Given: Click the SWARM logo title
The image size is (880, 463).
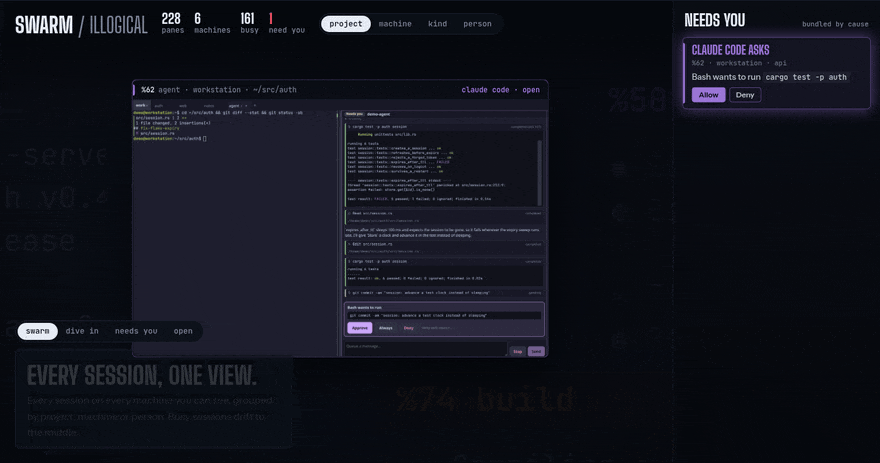Looking at the screenshot, I should click(44, 25).
